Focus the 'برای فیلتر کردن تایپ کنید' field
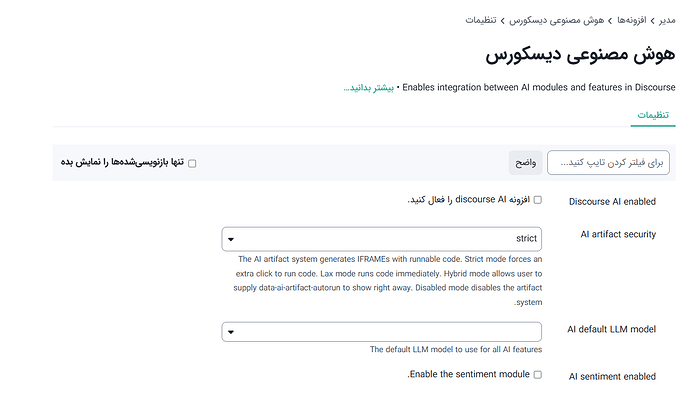The image size is (689, 393). coord(608,163)
